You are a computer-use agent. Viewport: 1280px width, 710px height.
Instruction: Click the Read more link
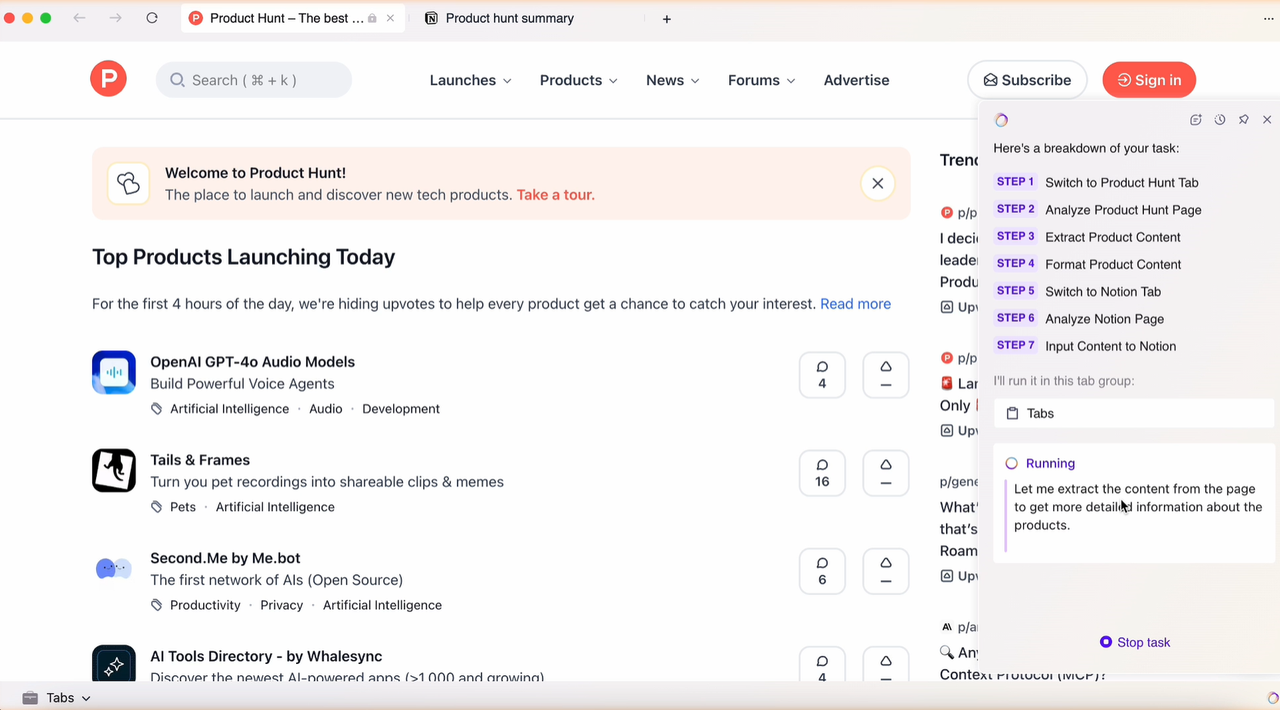click(x=855, y=304)
